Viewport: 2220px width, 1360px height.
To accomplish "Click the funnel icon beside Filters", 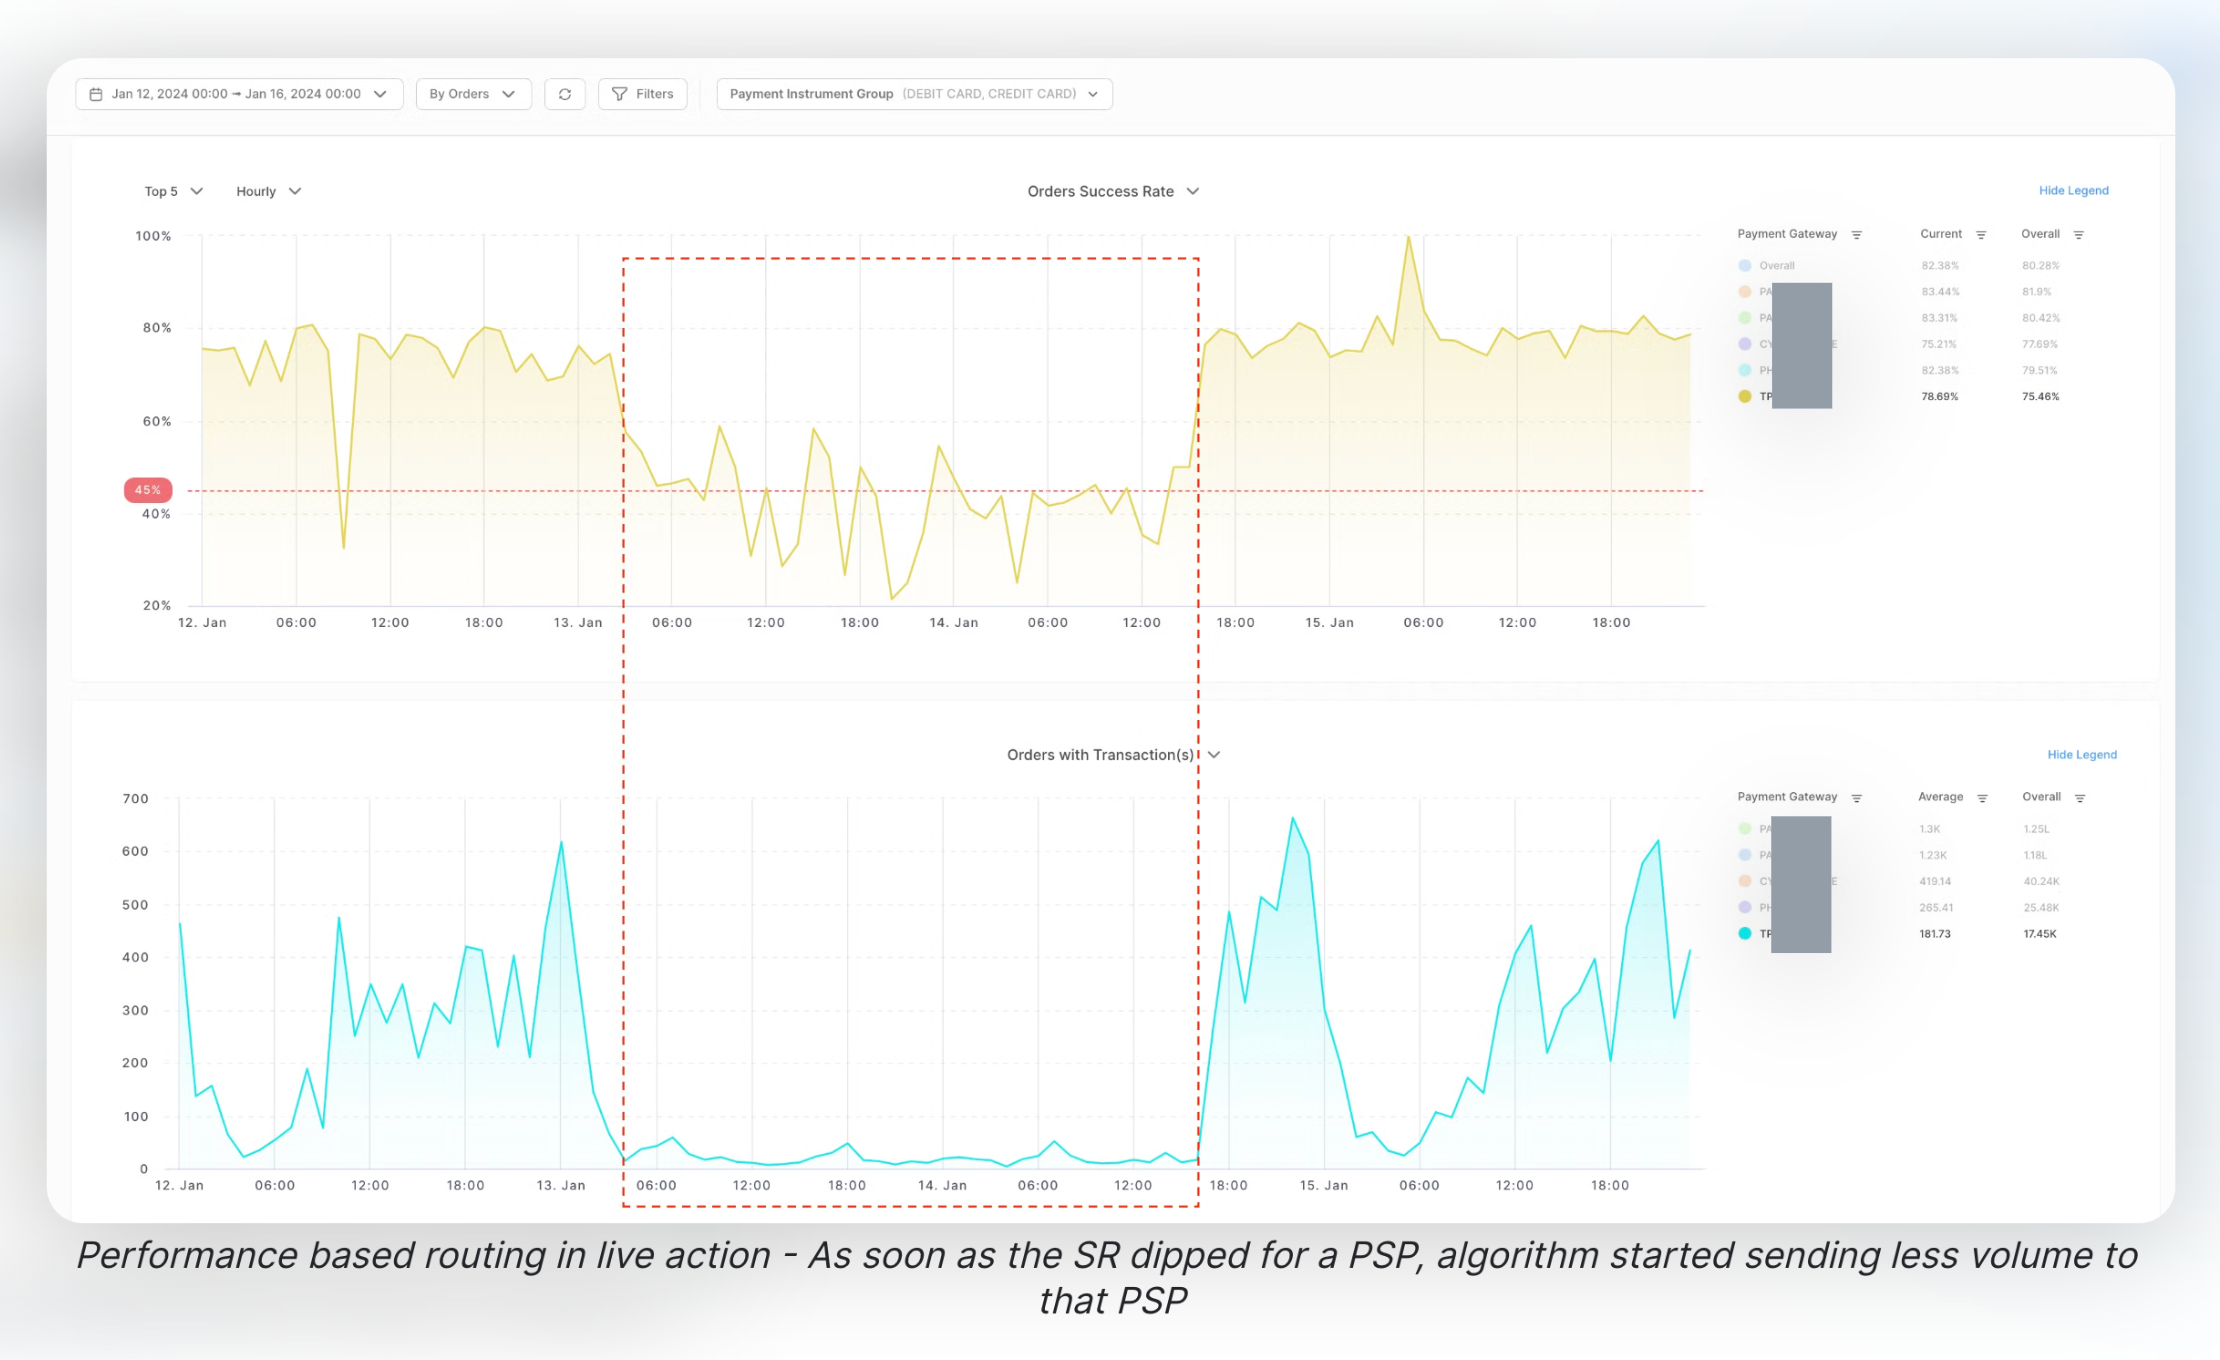I will 620,94.
